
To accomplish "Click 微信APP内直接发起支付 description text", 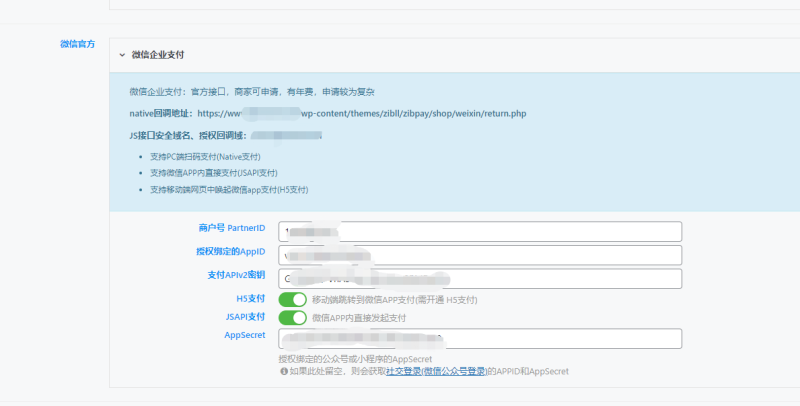I will 359,318.
